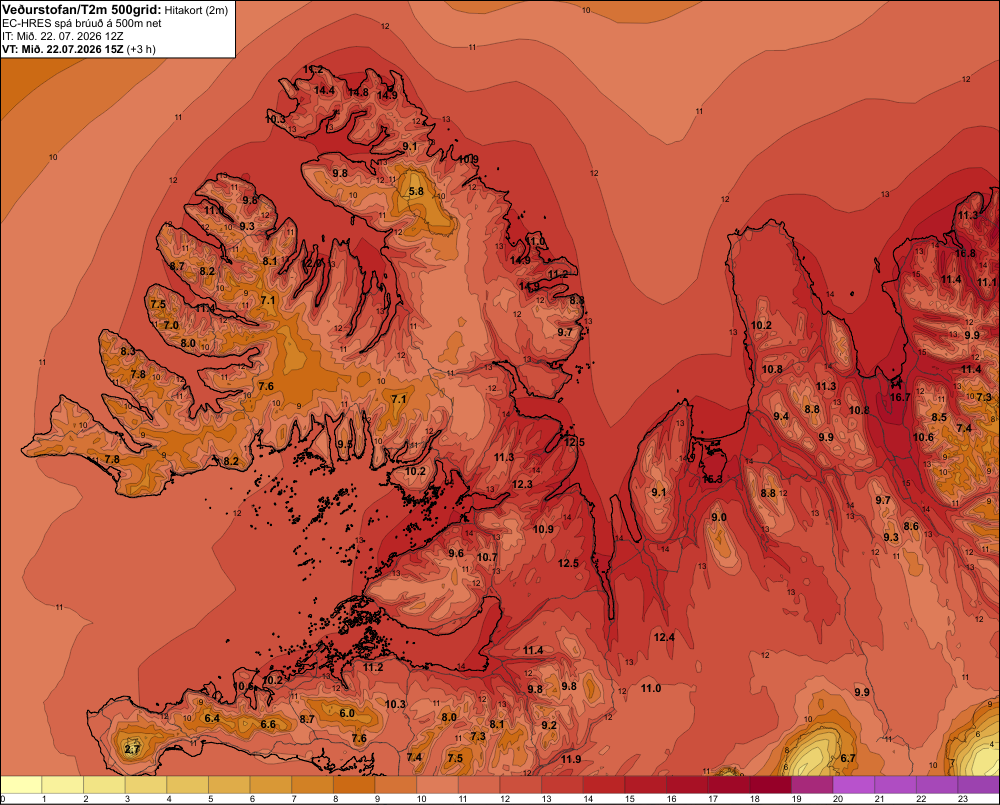This screenshot has height=805, width=1000.
Task: Click the 9.0 temperature value
Action: click(x=719, y=517)
